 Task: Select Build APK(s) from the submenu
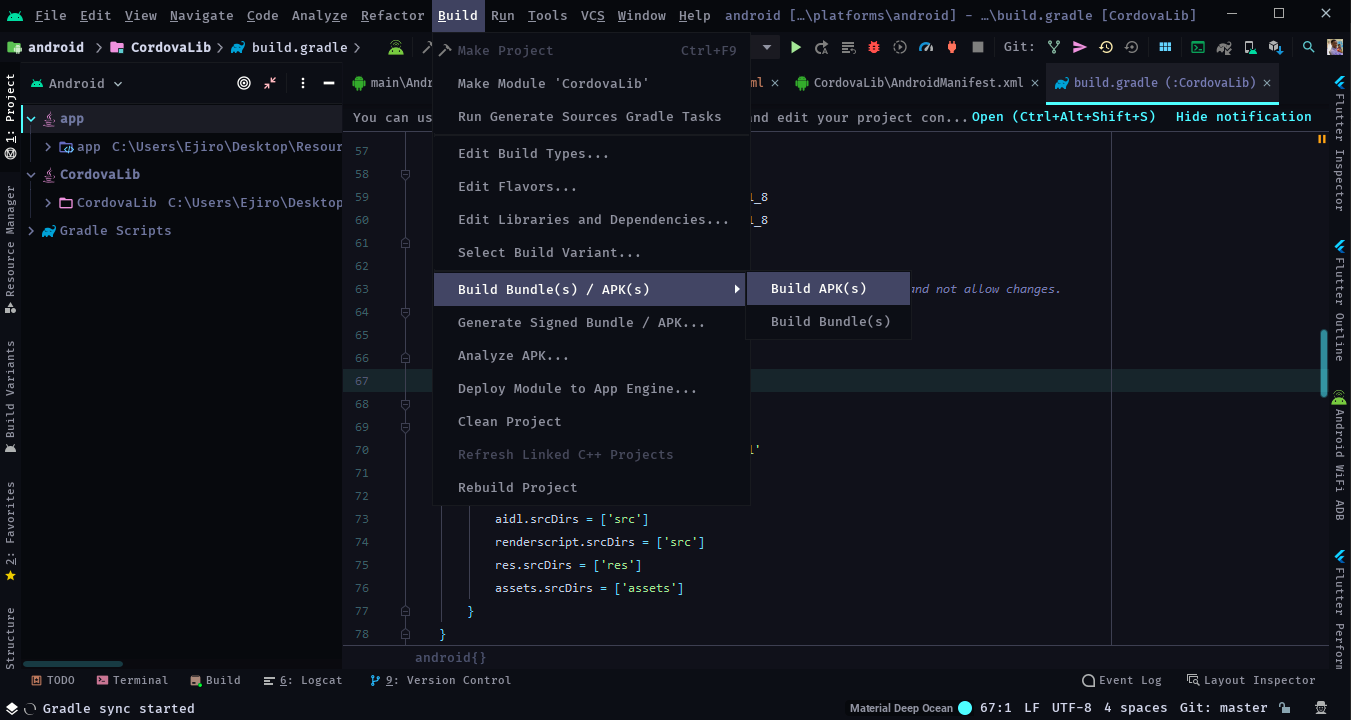click(x=828, y=289)
